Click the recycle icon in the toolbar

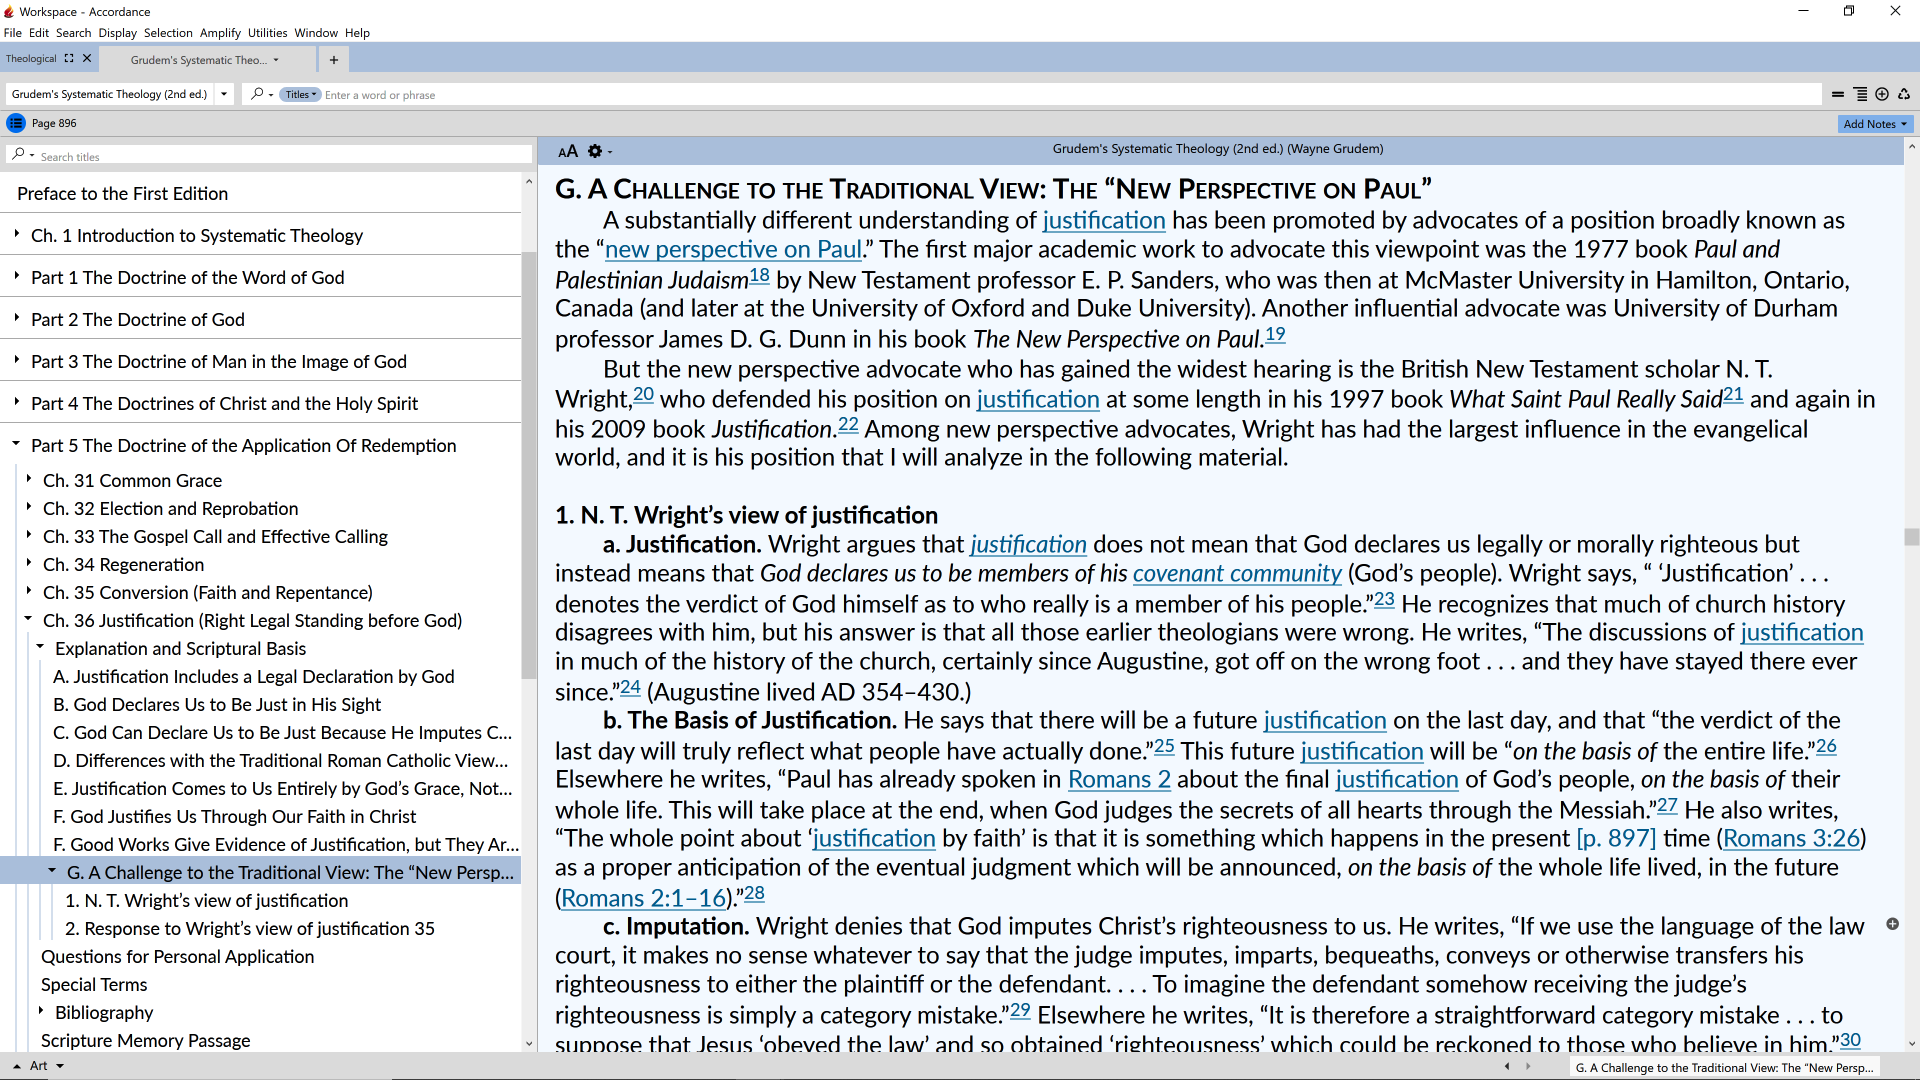(x=1904, y=94)
